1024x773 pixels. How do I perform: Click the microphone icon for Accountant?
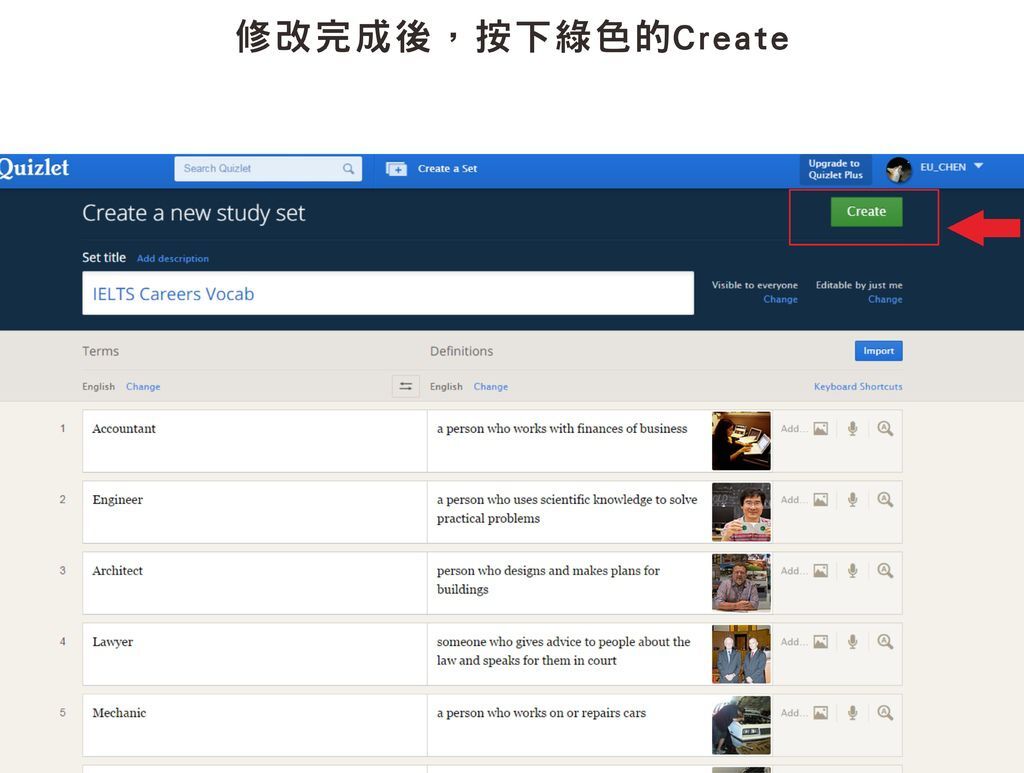[x=852, y=429]
